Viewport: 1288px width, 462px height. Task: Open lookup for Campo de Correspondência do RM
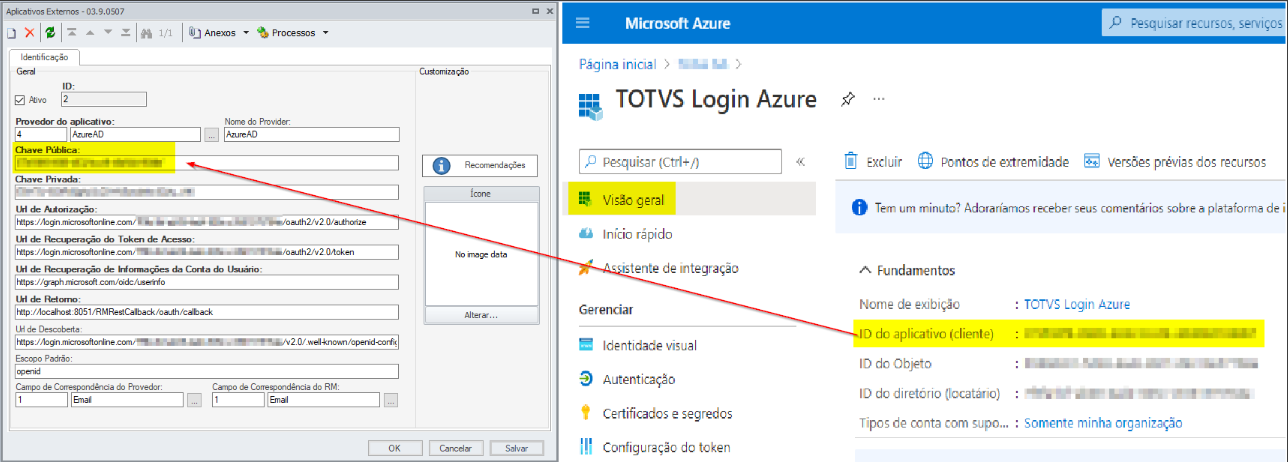click(391, 399)
